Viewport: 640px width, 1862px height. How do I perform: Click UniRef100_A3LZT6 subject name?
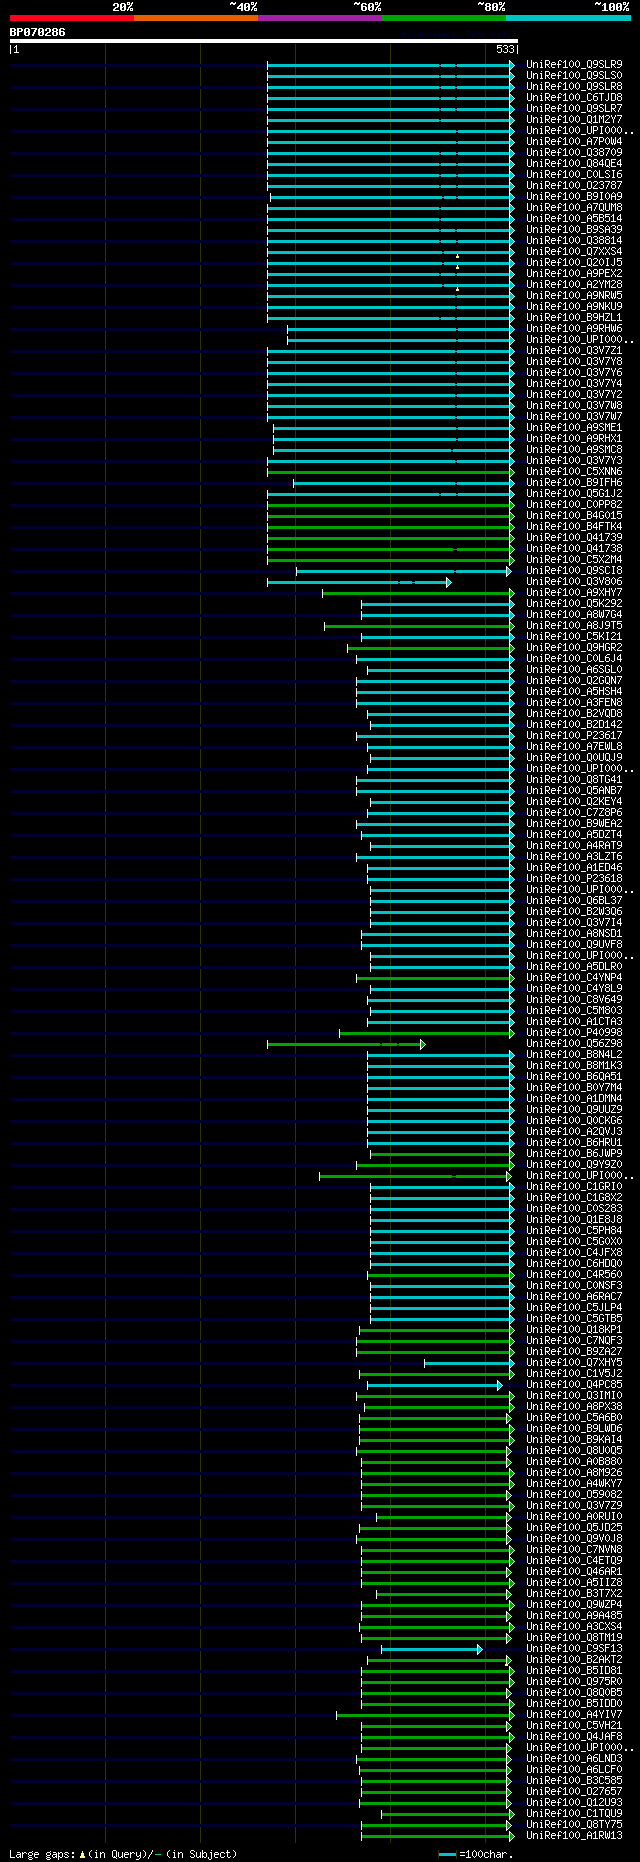point(574,857)
